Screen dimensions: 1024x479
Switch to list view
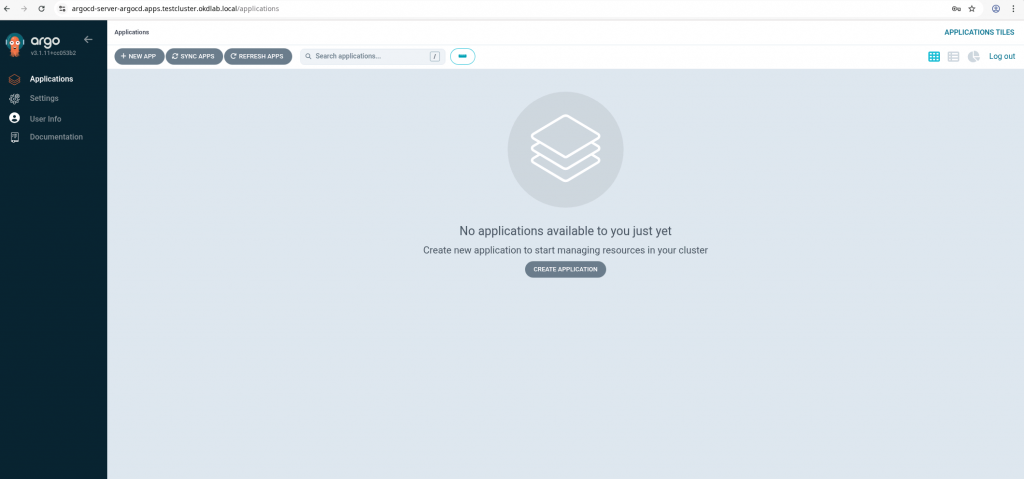[953, 56]
